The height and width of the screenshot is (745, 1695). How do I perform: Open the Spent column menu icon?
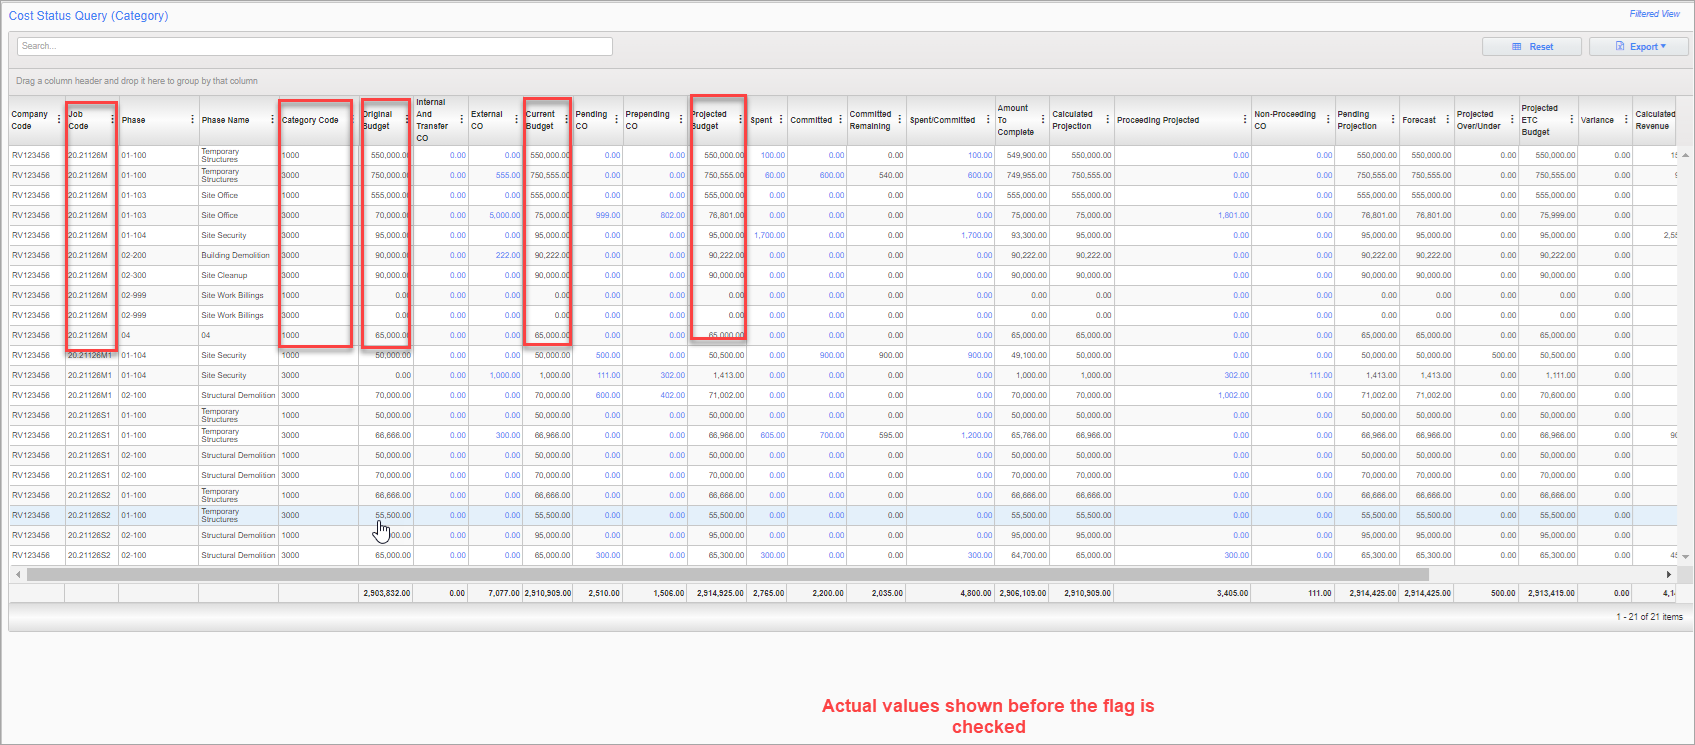click(781, 120)
